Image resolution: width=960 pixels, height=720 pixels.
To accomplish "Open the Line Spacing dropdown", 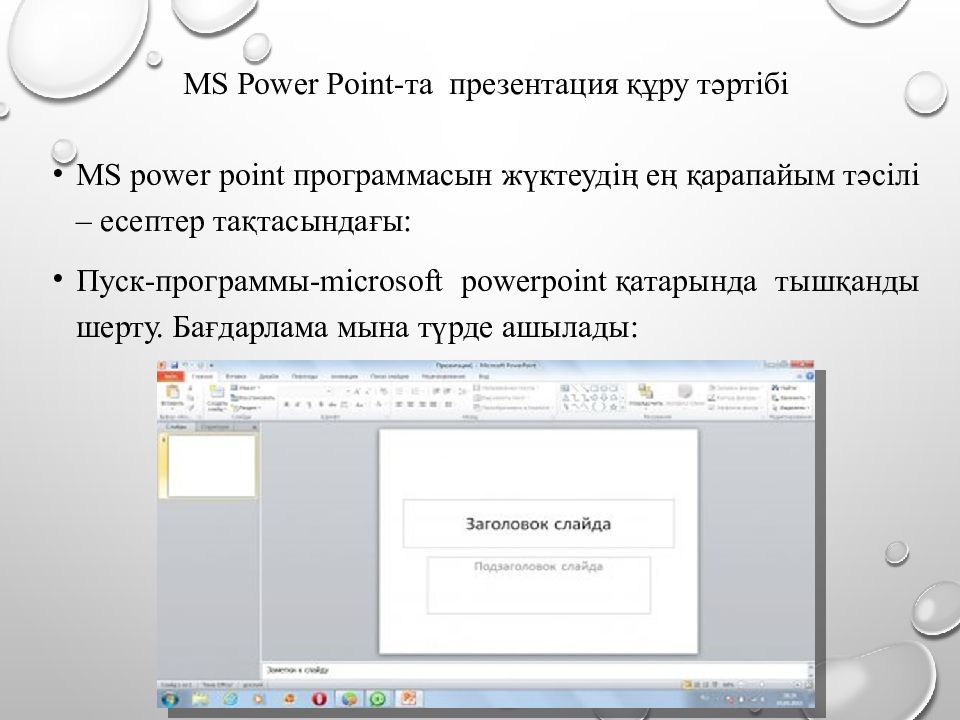I will pyautogui.click(x=462, y=392).
